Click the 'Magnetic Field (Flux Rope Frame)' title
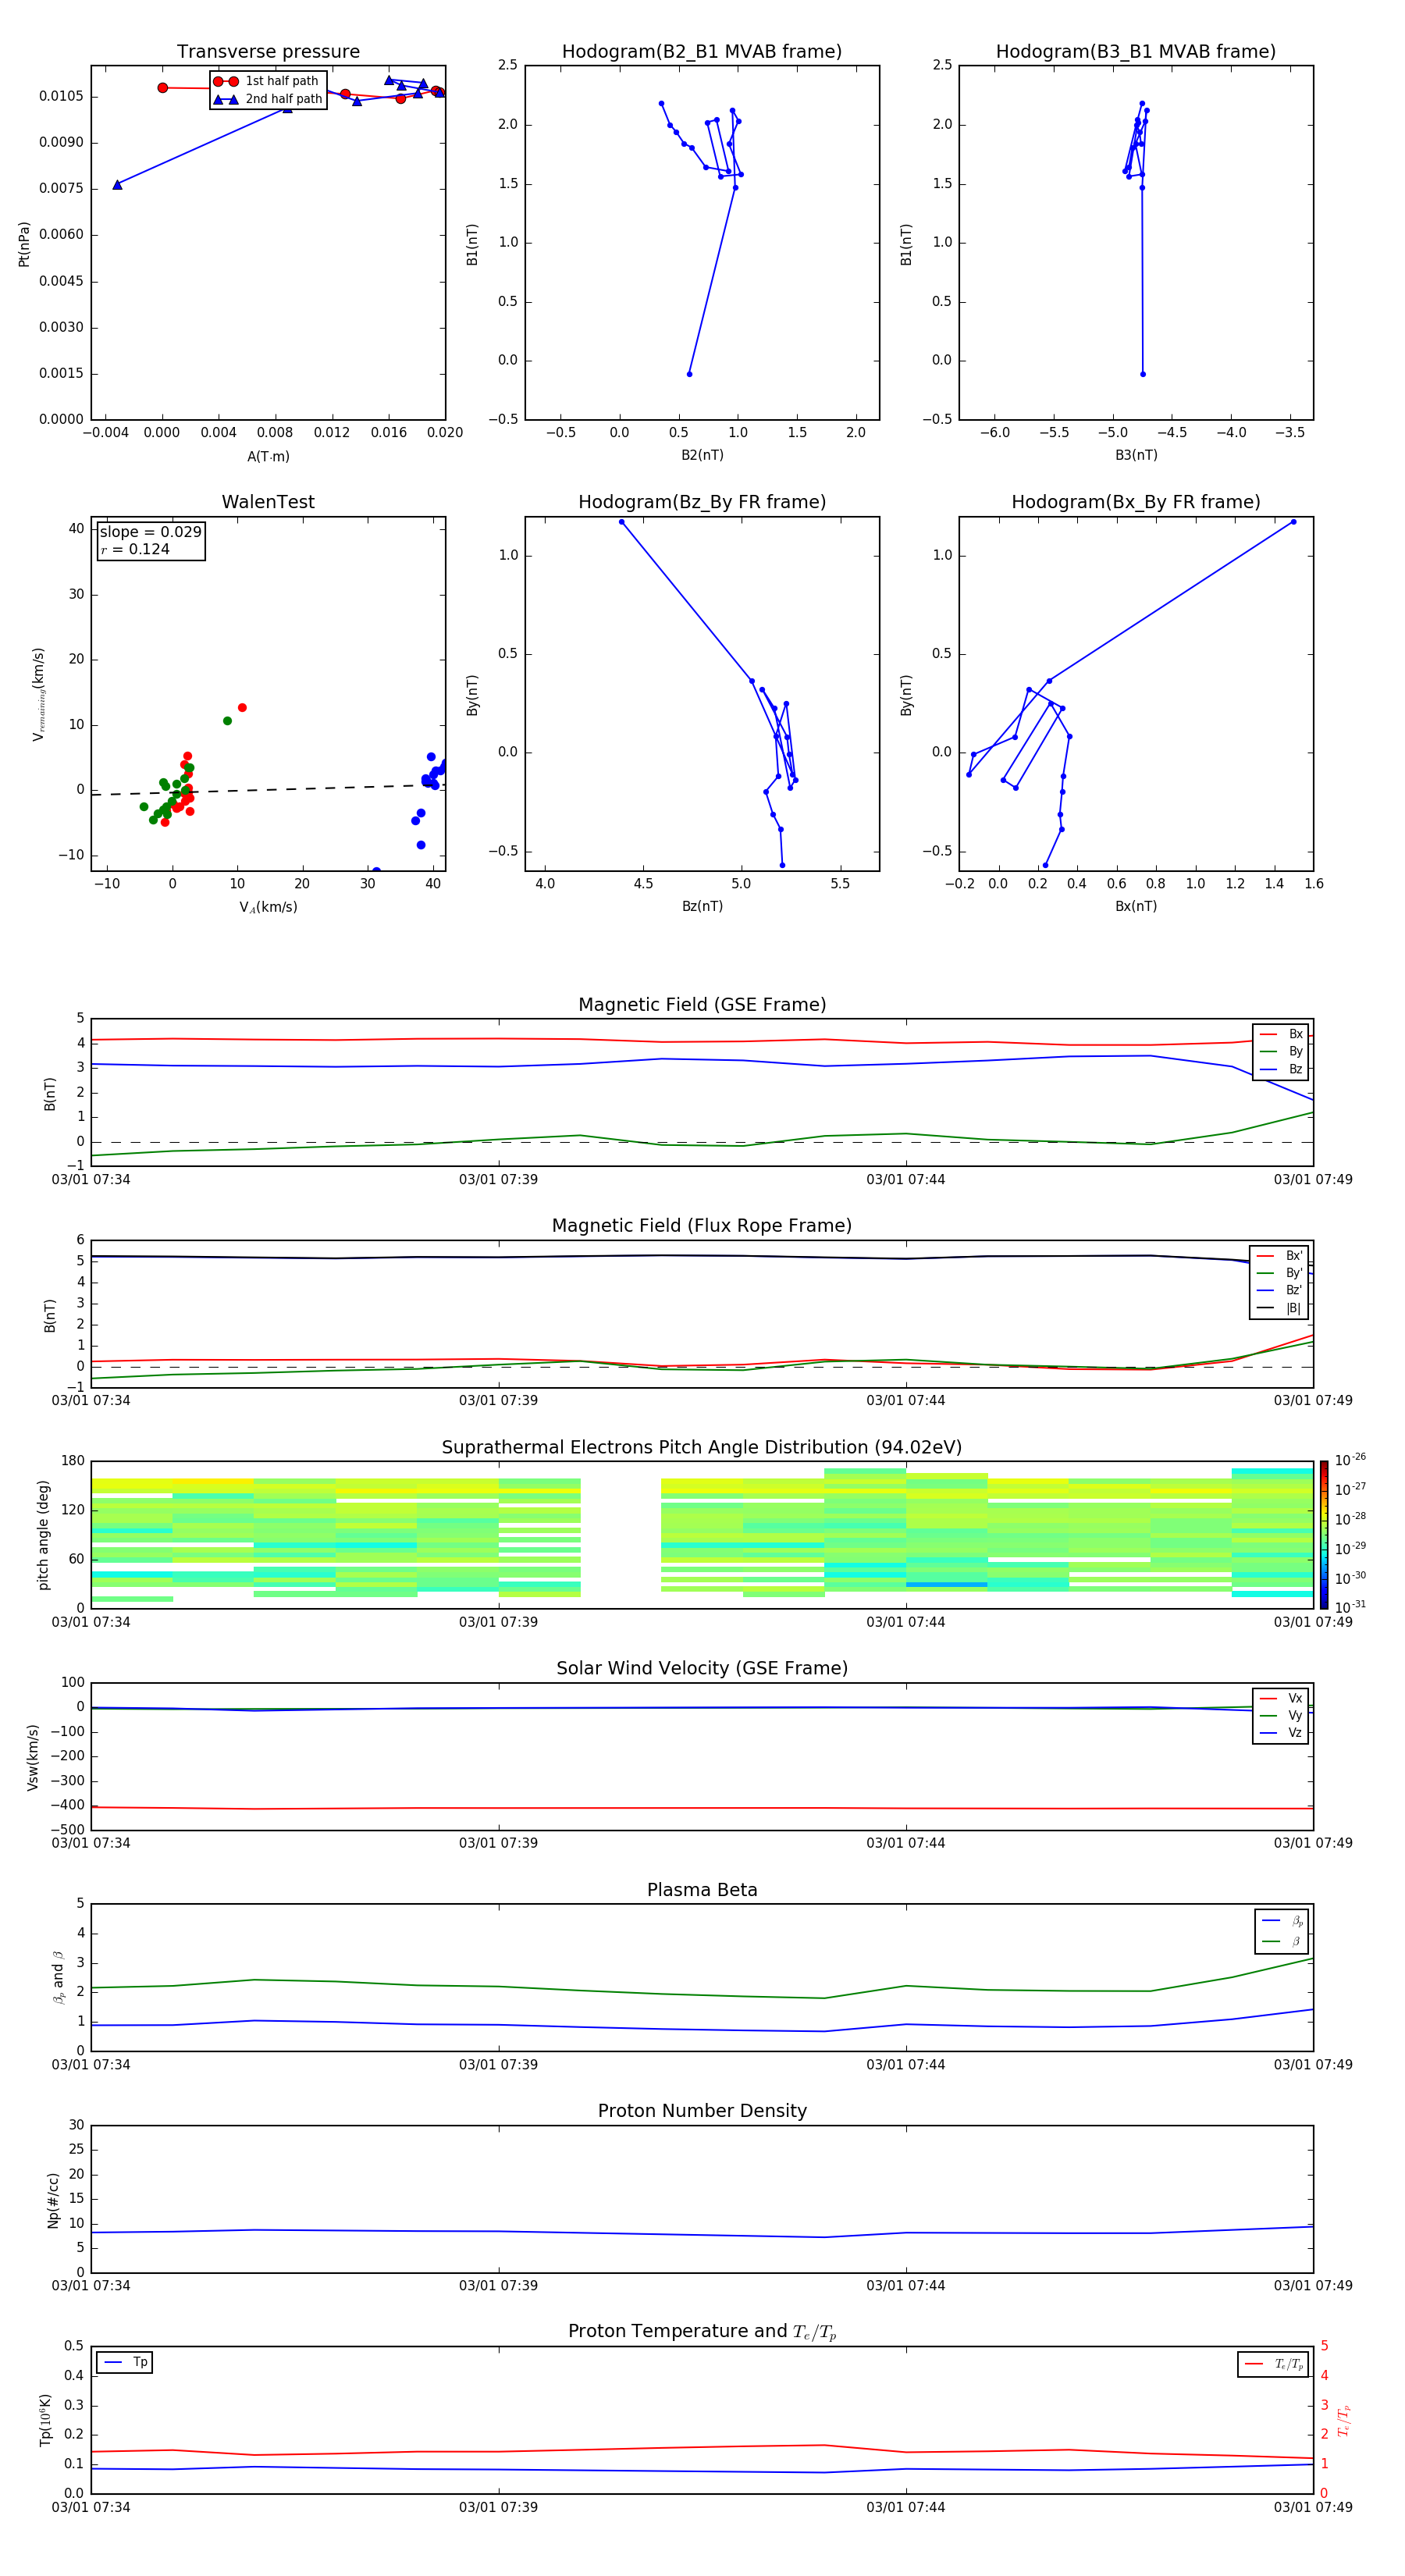 point(702,1226)
